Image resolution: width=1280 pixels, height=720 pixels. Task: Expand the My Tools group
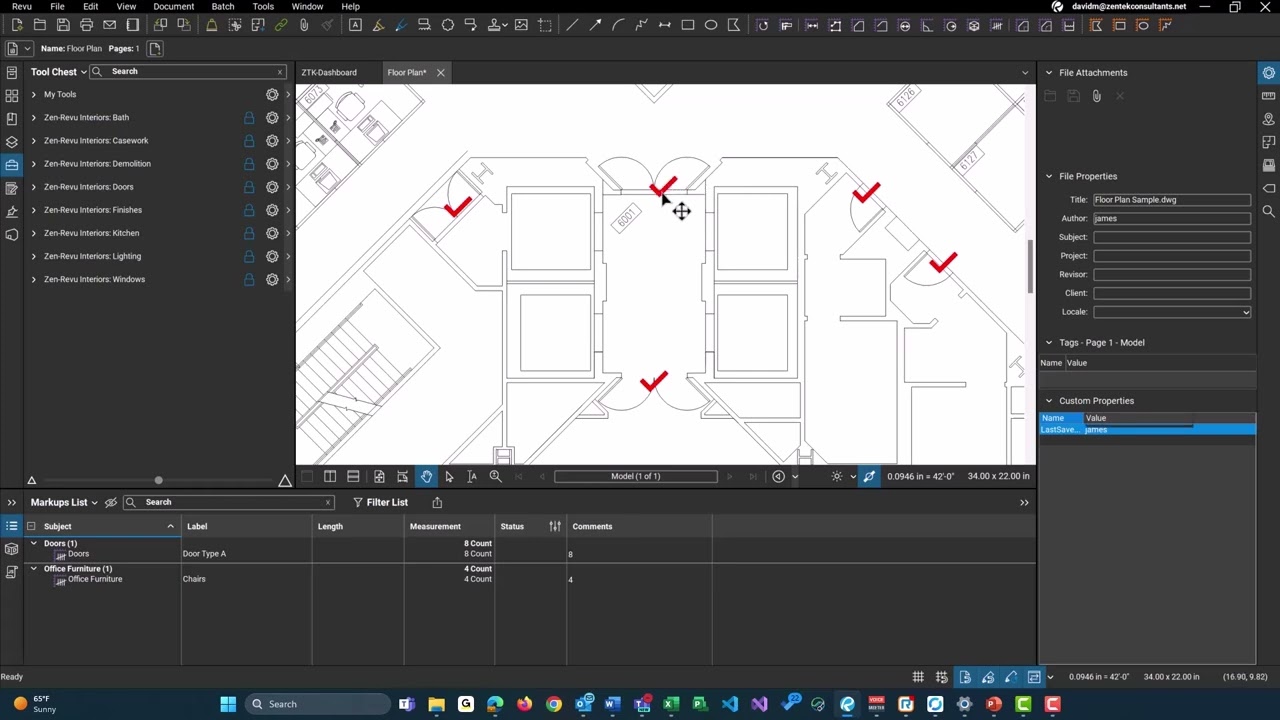[x=33, y=94]
